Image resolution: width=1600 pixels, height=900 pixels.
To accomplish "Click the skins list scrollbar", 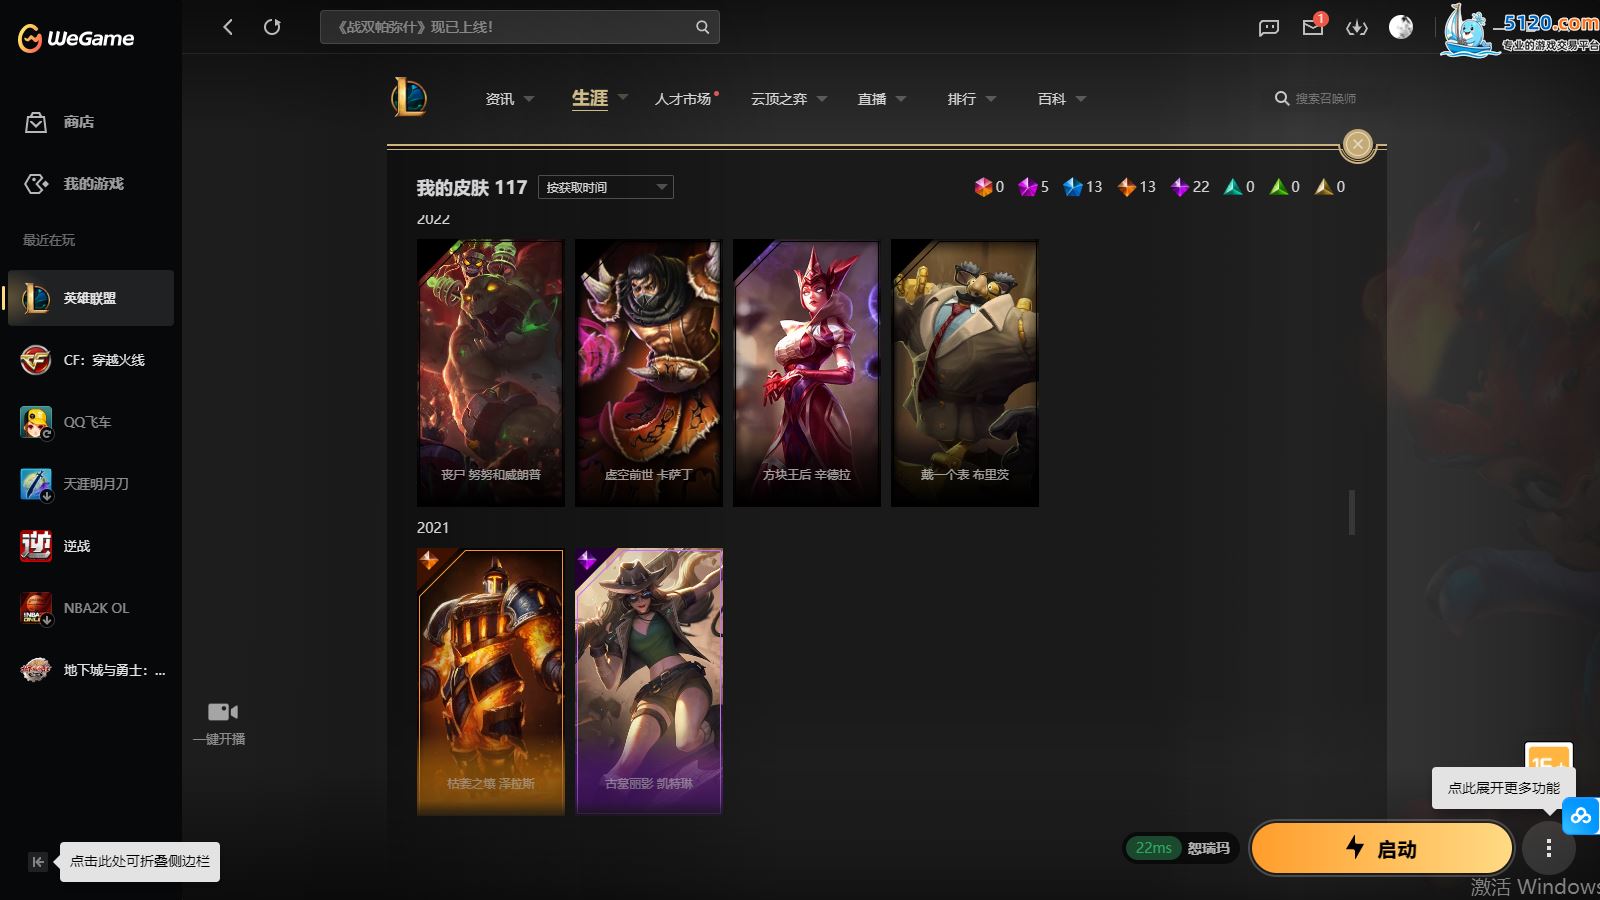I will pyautogui.click(x=1352, y=512).
